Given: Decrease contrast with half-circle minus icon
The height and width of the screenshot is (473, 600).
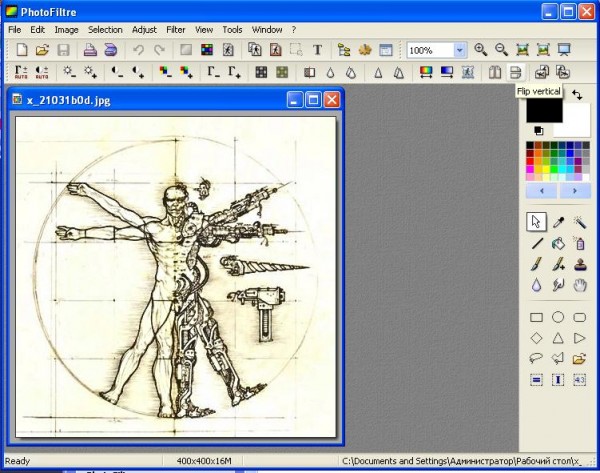Looking at the screenshot, I should (x=117, y=72).
